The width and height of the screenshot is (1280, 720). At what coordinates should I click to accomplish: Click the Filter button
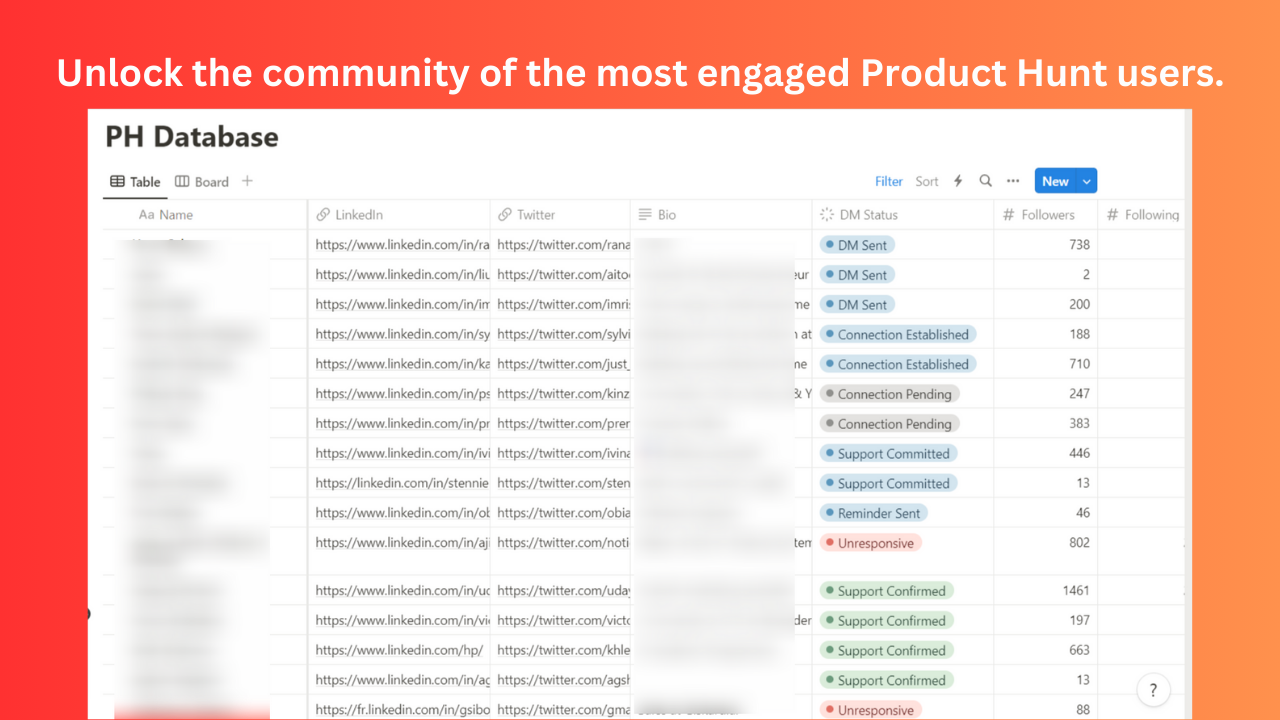coord(889,181)
